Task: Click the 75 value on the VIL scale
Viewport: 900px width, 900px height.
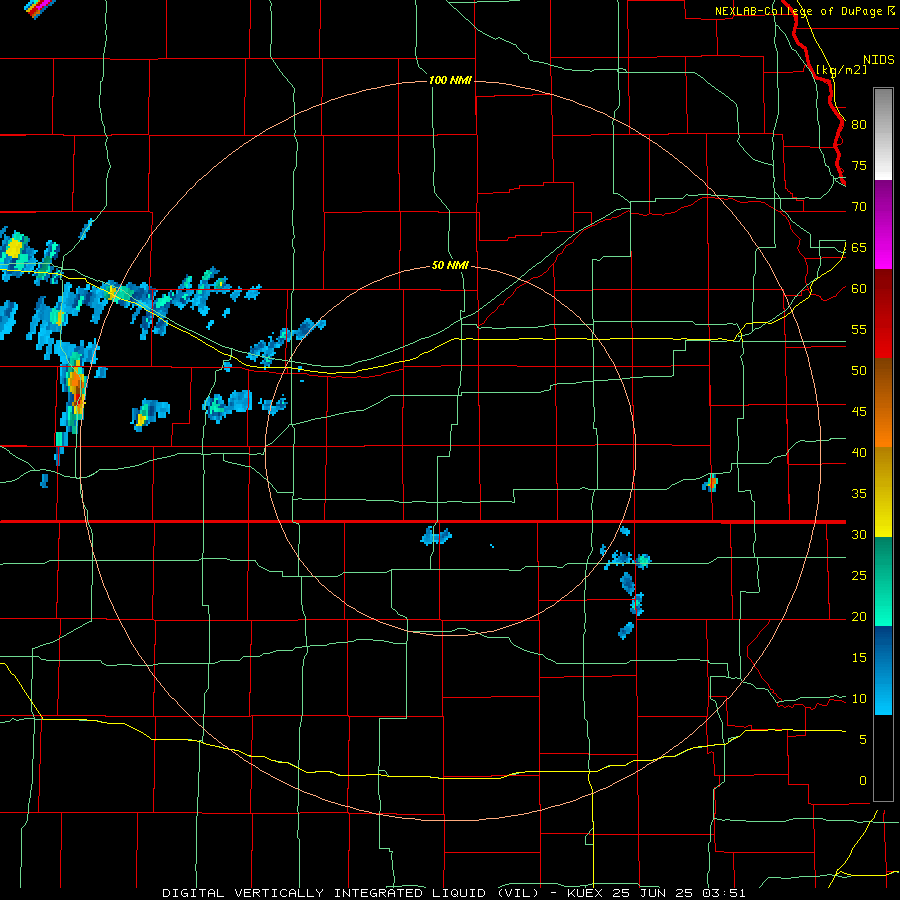Action: click(x=859, y=165)
